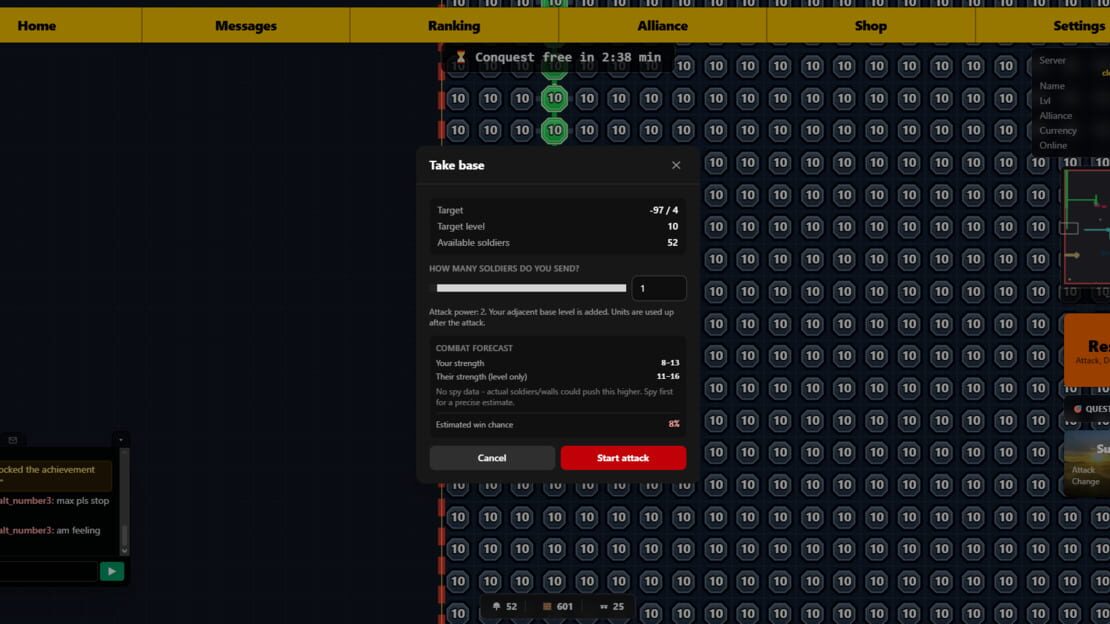Switch to the Ranking tab
This screenshot has width=1110, height=624.
[x=454, y=25]
